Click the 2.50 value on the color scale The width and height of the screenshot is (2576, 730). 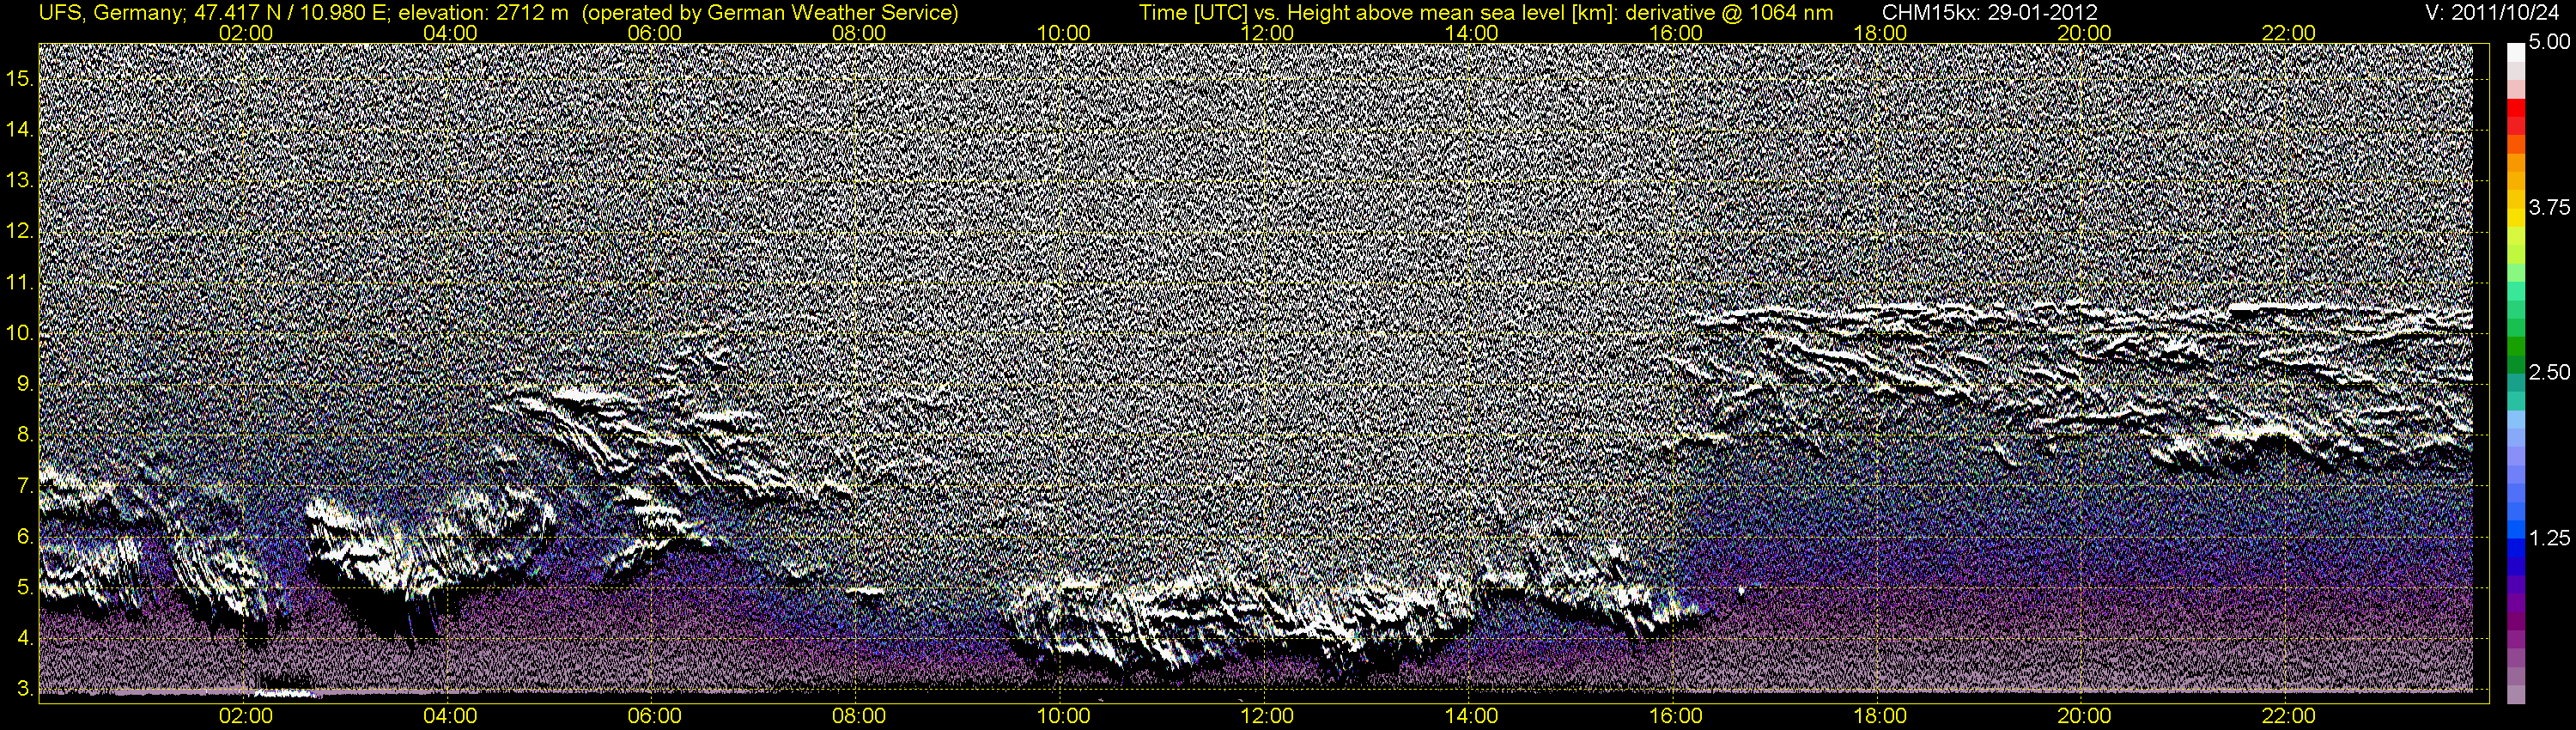pyautogui.click(x=2549, y=372)
